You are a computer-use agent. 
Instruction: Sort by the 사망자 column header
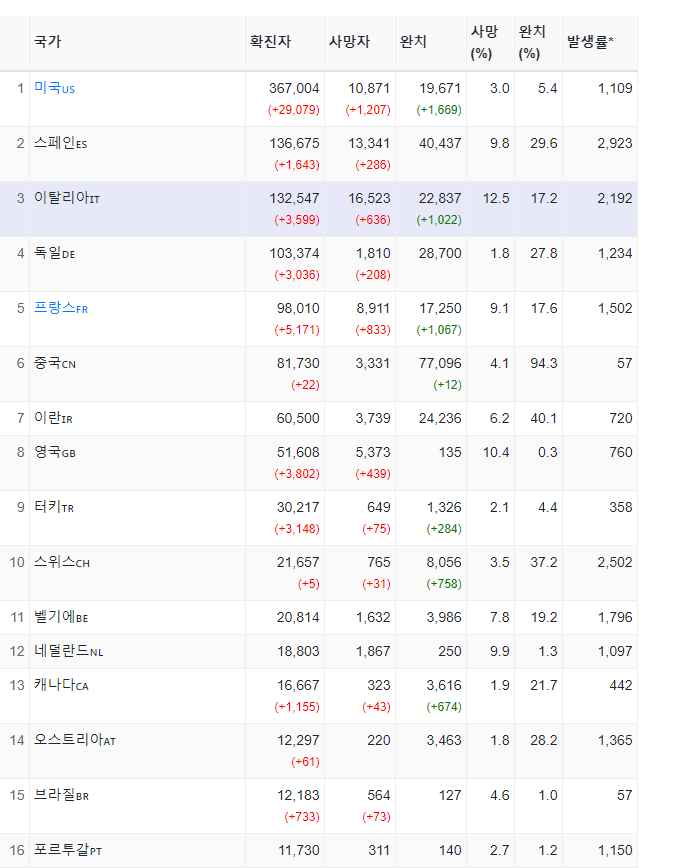coord(349,42)
